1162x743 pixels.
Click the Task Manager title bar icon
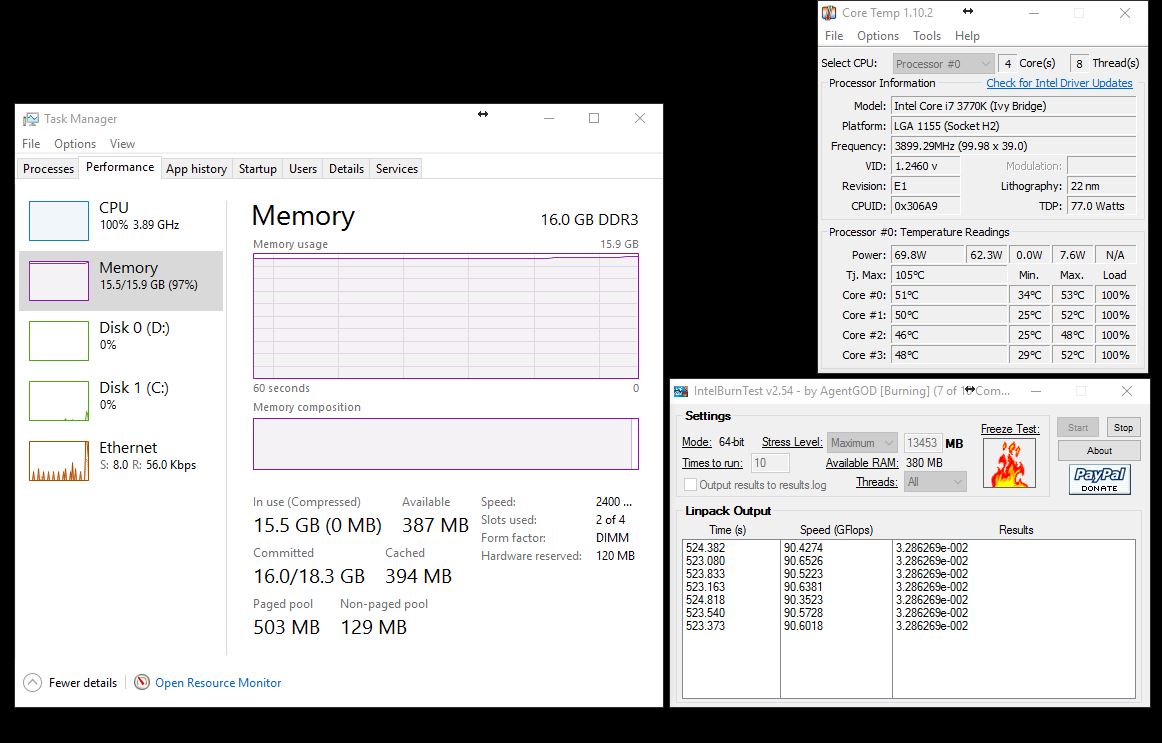30,119
